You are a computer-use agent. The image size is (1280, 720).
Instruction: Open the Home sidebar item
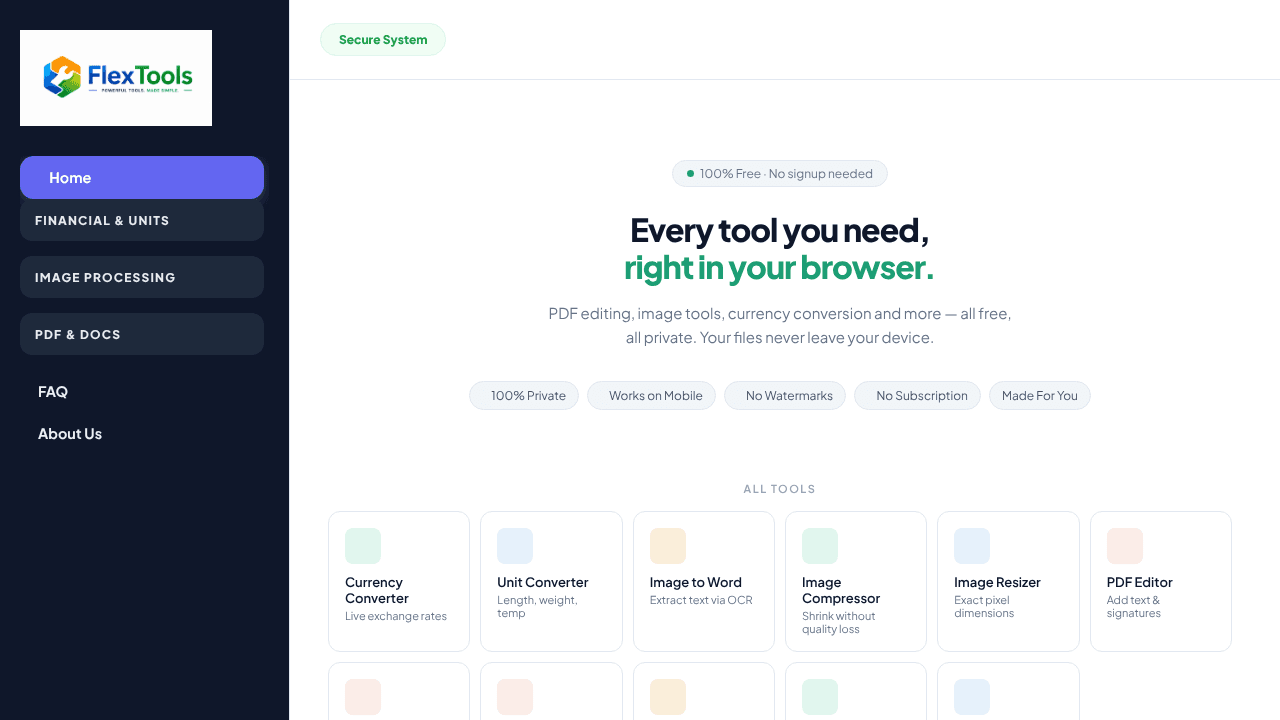tap(142, 178)
